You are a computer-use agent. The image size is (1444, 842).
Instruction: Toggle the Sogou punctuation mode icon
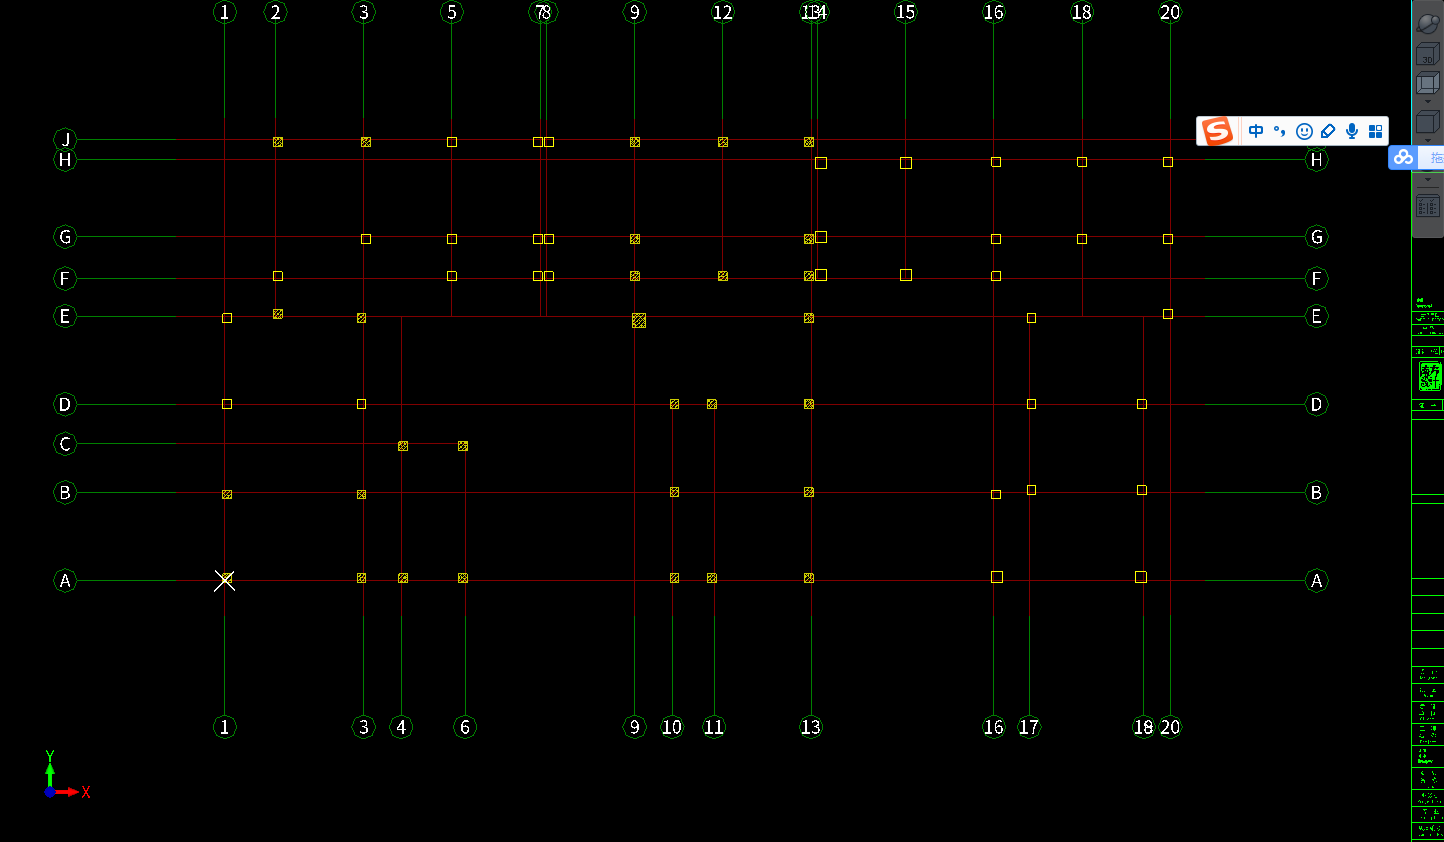(1280, 131)
